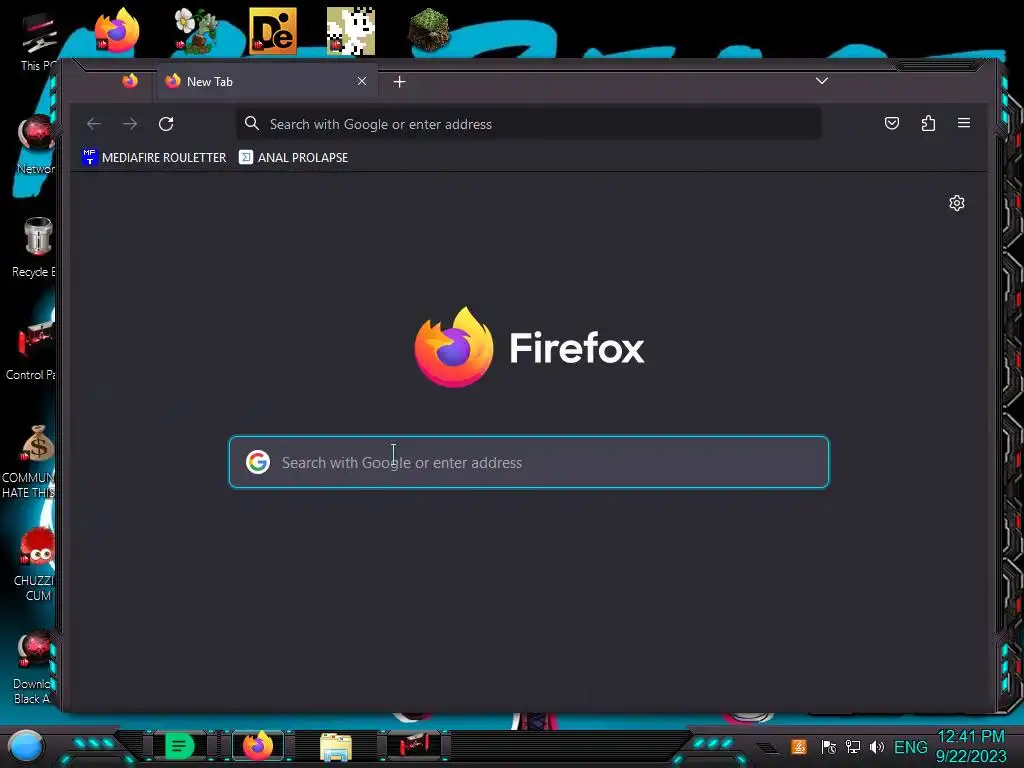
Task: Open the Action Center flag tray icon
Action: 829,746
